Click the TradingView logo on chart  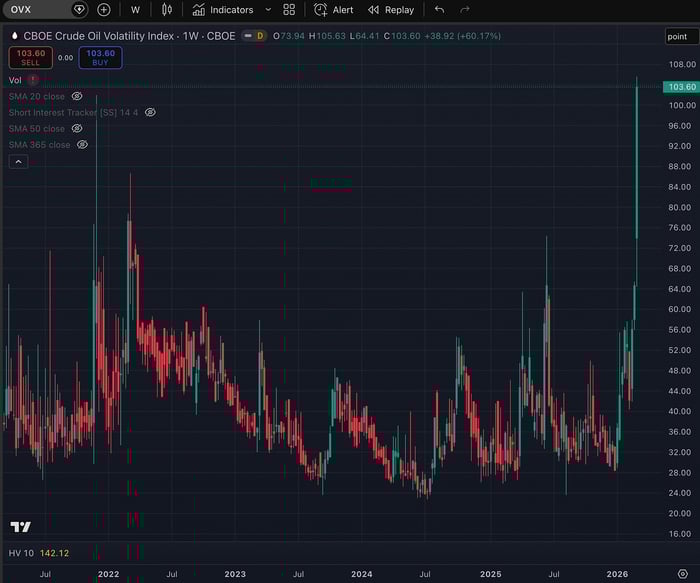(20, 527)
